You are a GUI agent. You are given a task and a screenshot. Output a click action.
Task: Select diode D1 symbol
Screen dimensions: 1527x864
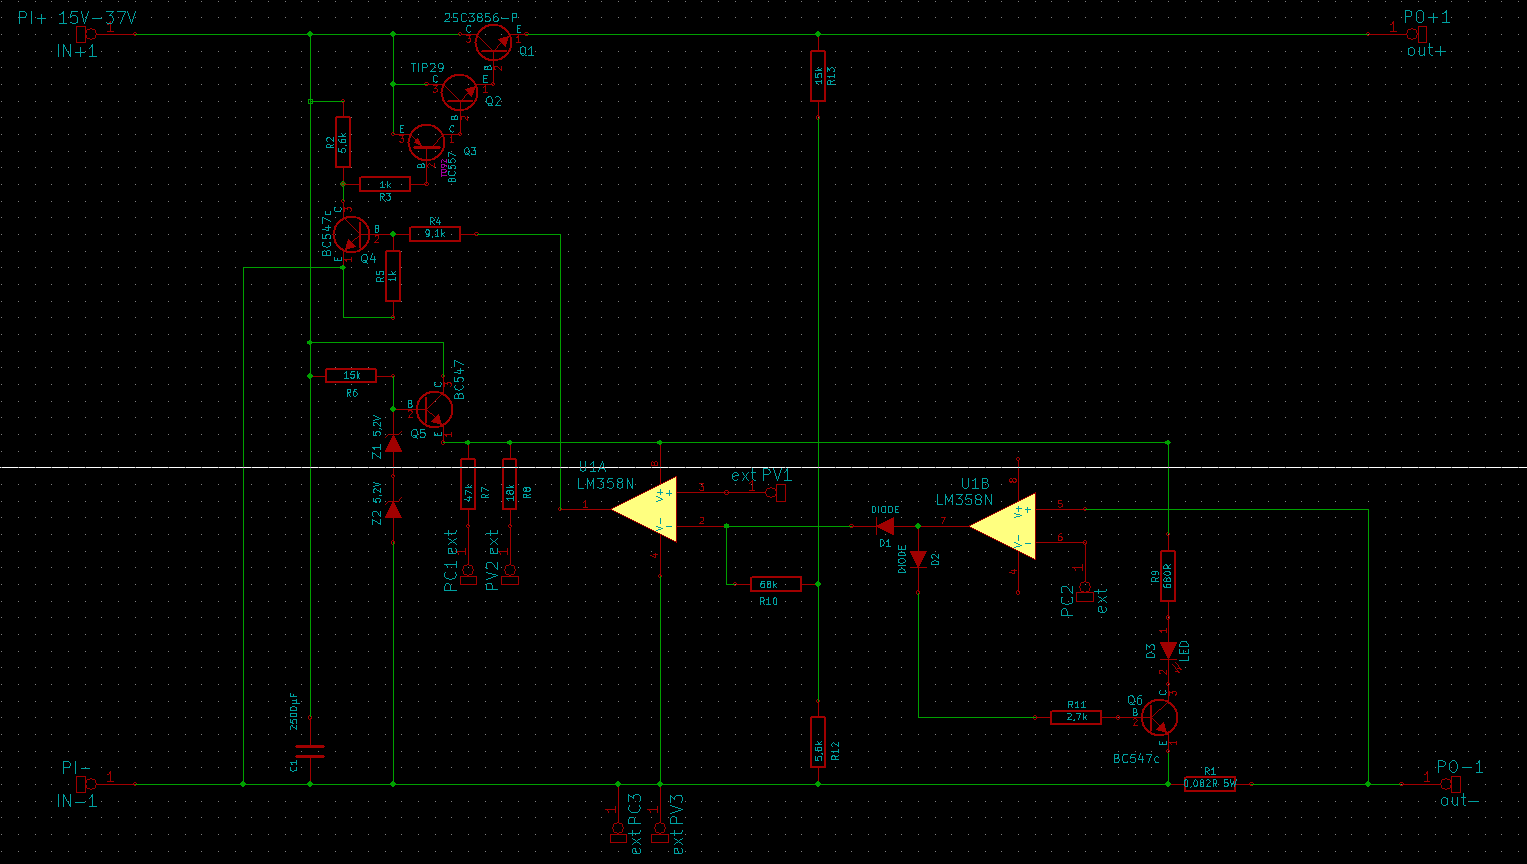point(885,526)
